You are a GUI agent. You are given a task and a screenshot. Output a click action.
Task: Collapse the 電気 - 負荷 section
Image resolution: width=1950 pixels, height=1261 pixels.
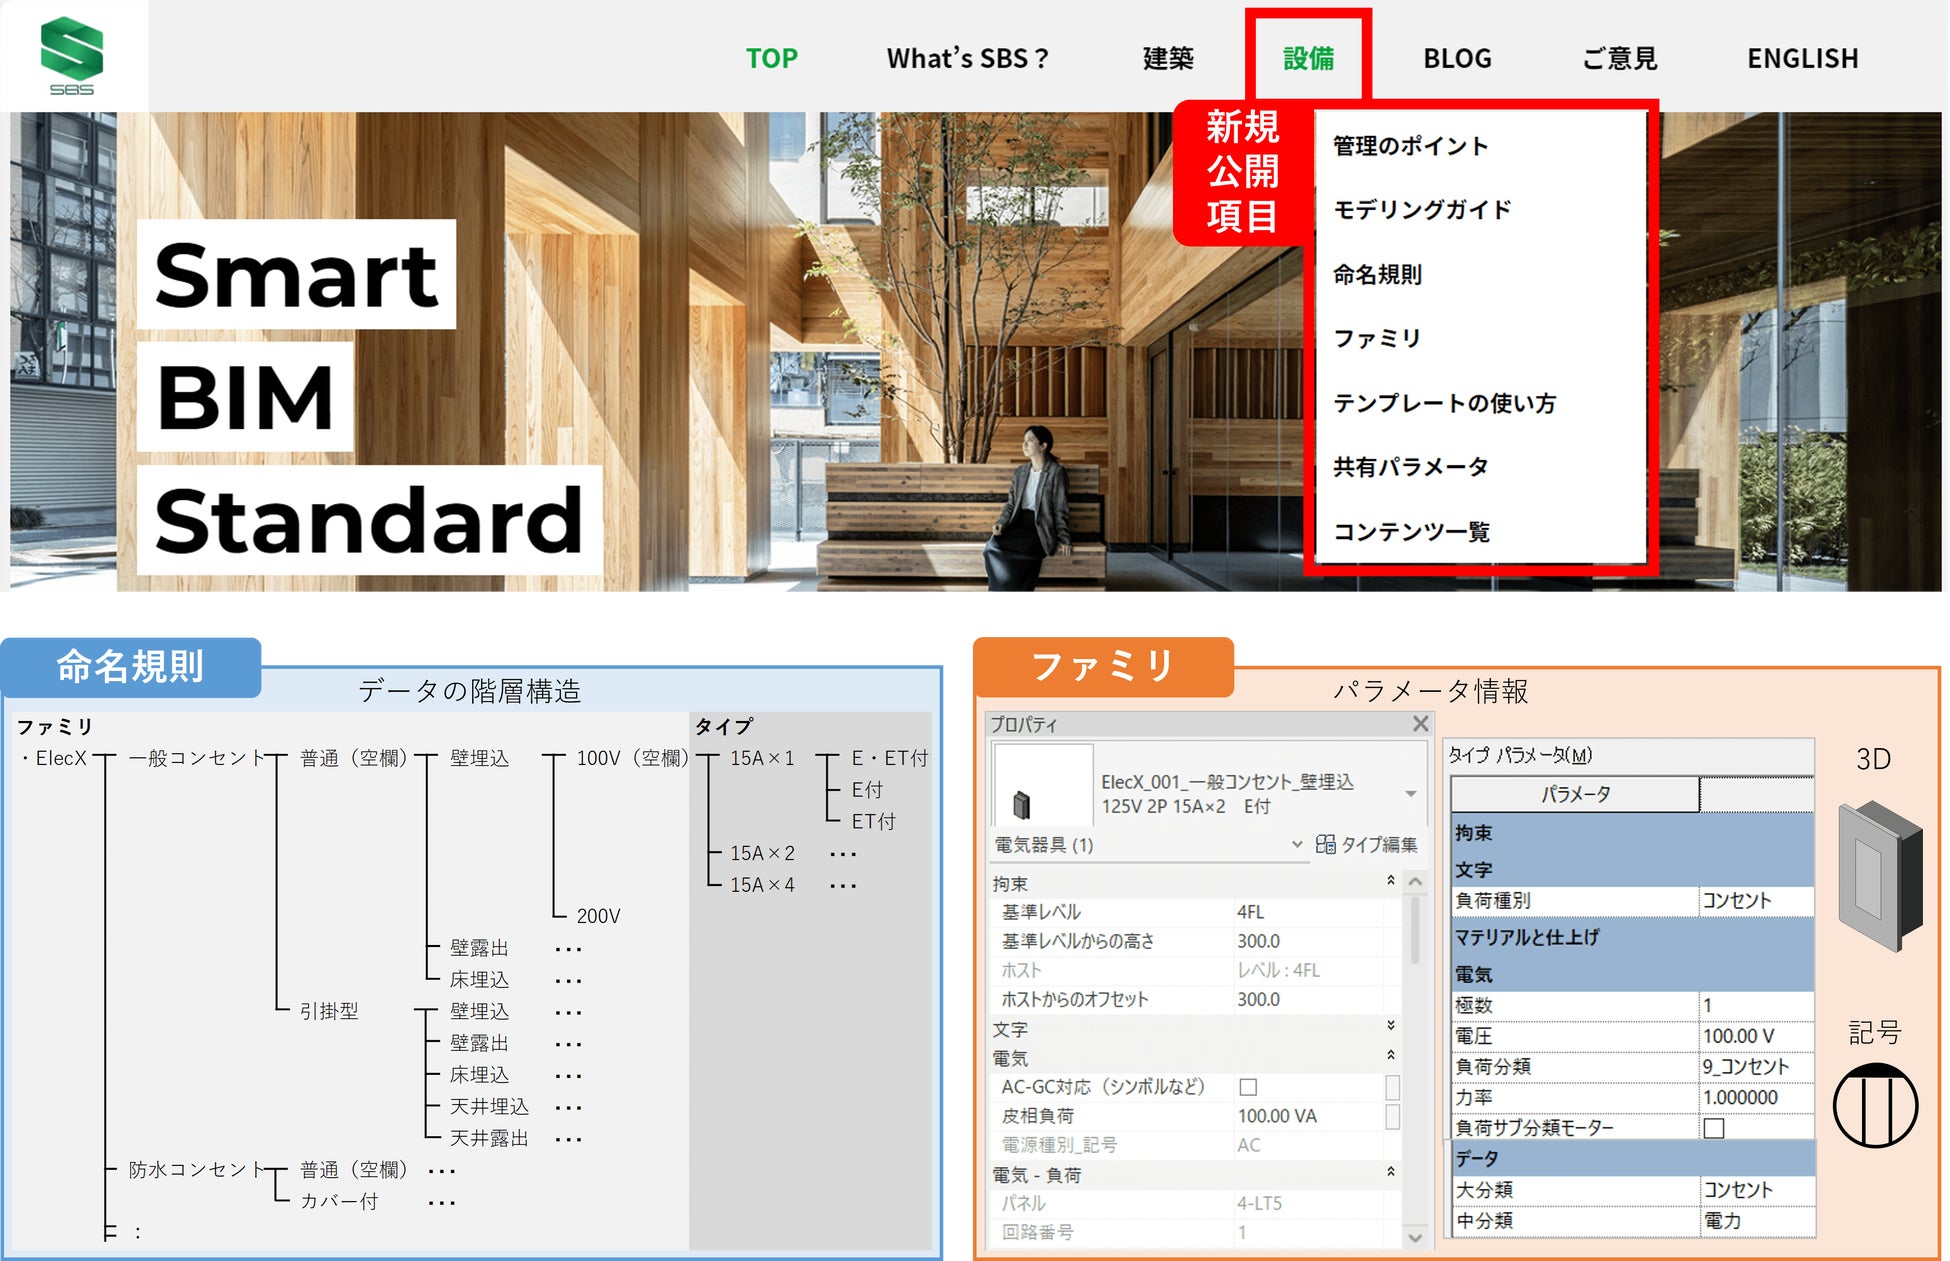coord(1390,1172)
